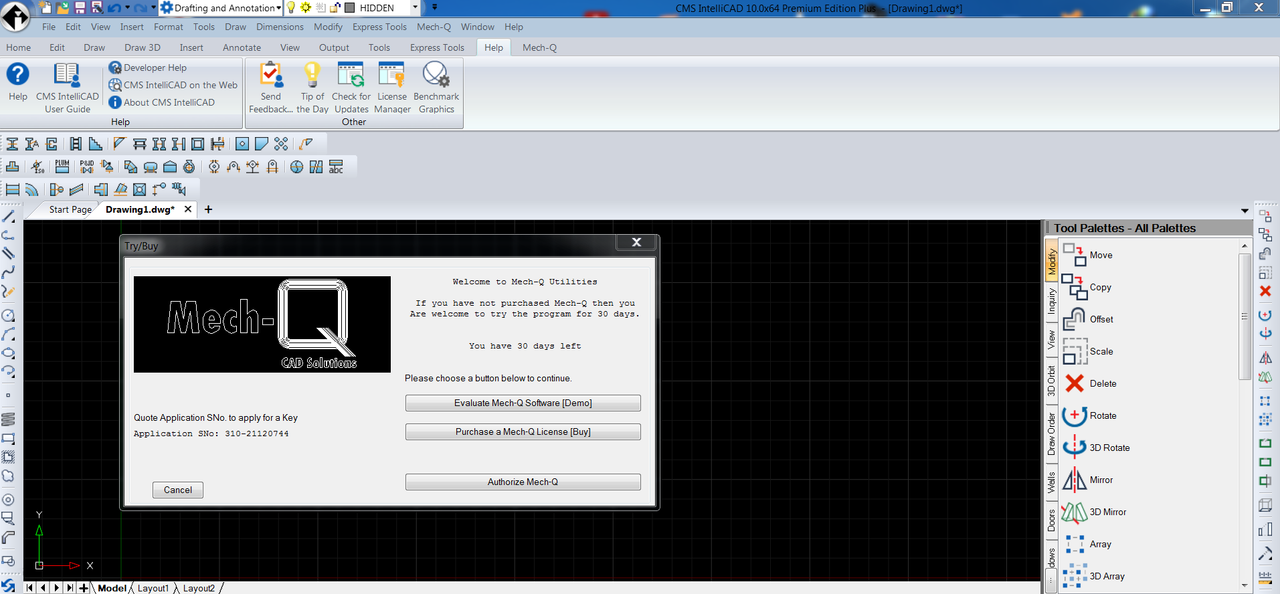Switch to the Draw 3D ribbon tab
This screenshot has height=594, width=1280.
142,47
